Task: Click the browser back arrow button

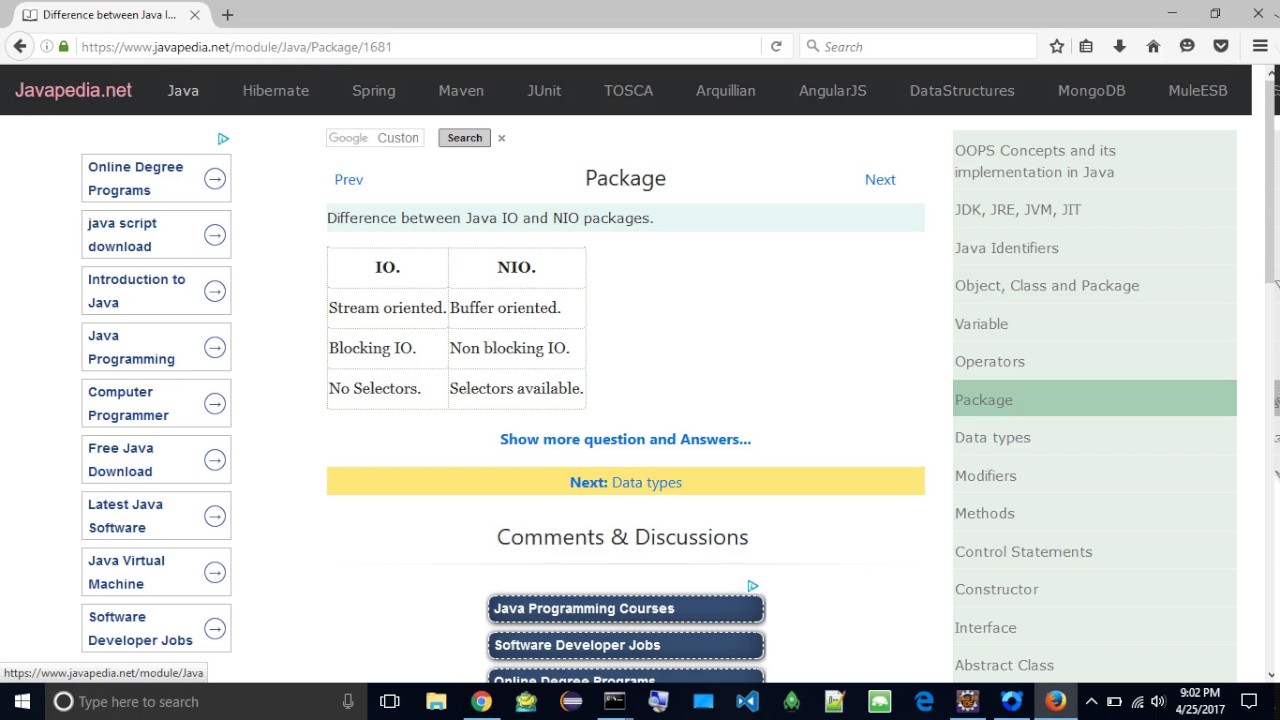Action: point(20,46)
